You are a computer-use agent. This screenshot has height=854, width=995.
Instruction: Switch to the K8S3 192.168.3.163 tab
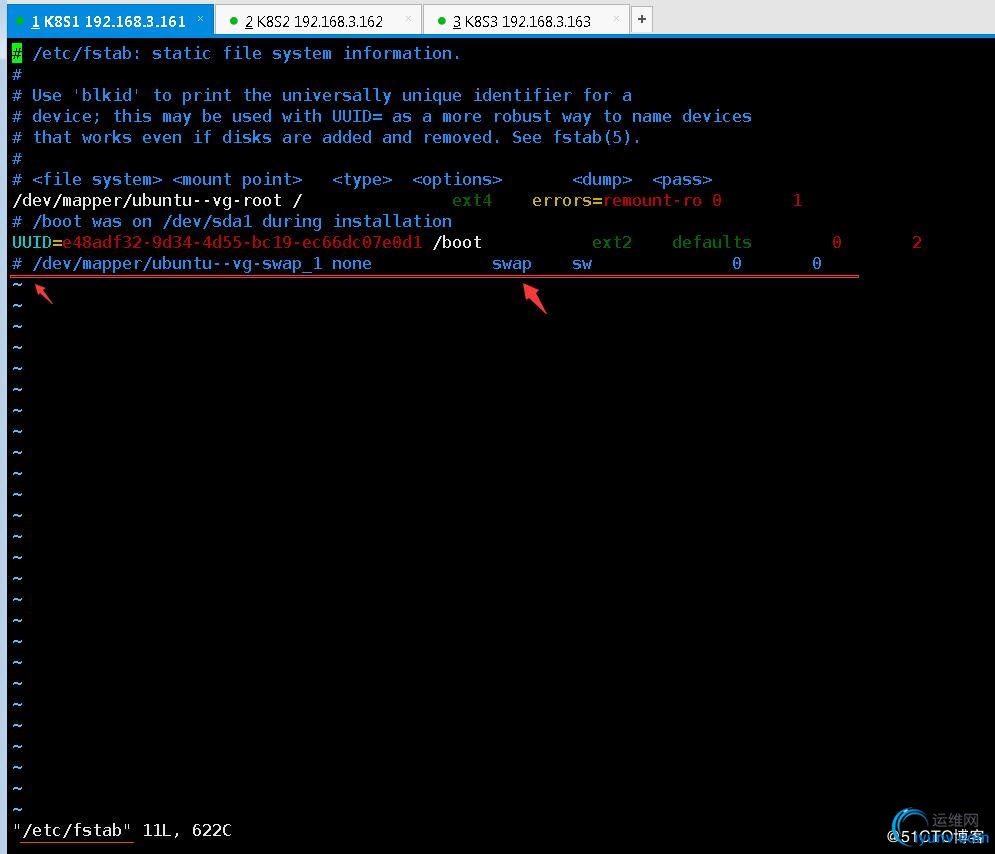(x=526, y=21)
